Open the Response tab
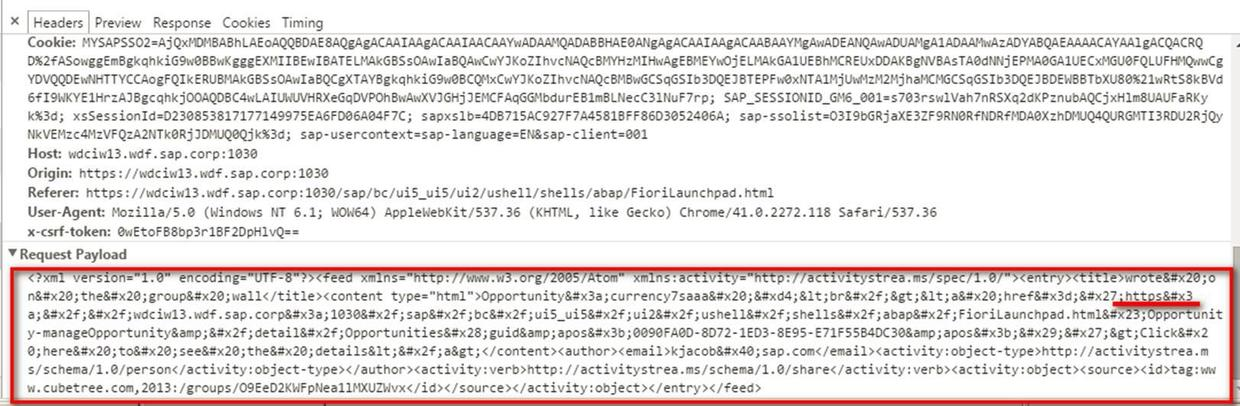 pyautogui.click(x=182, y=22)
